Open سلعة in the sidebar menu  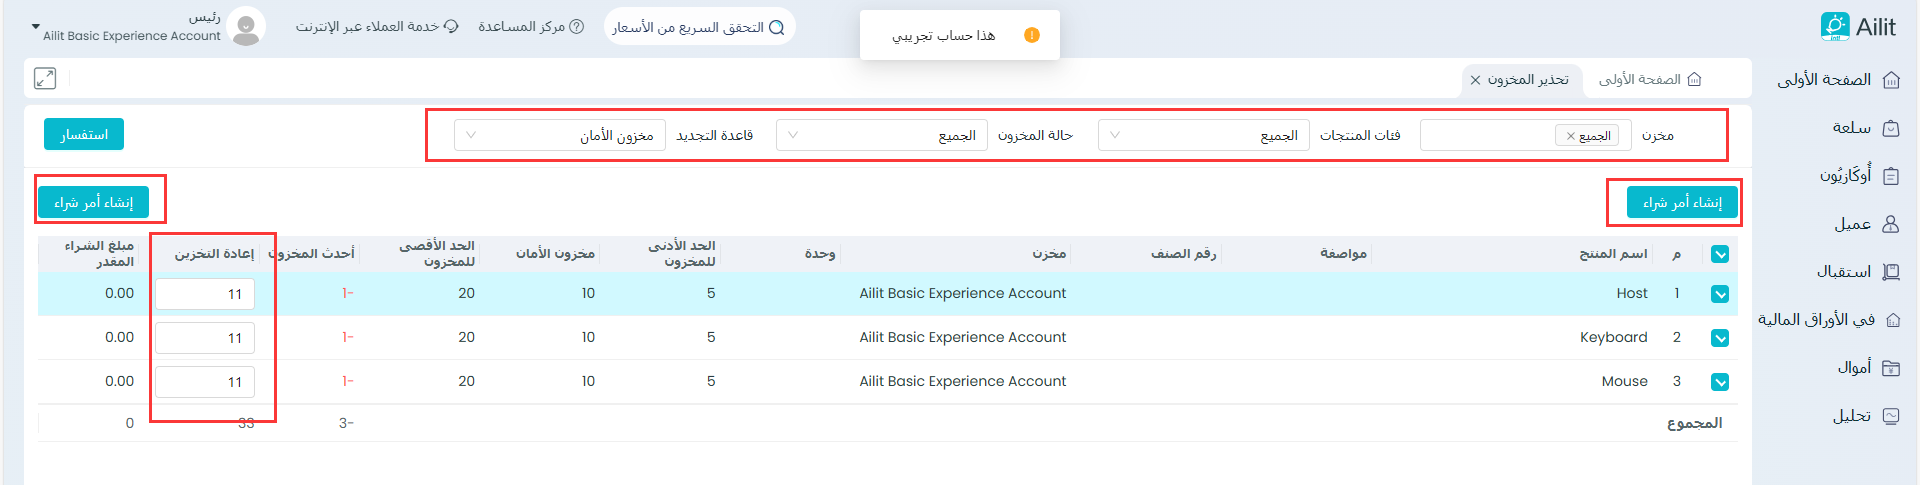(x=1852, y=128)
